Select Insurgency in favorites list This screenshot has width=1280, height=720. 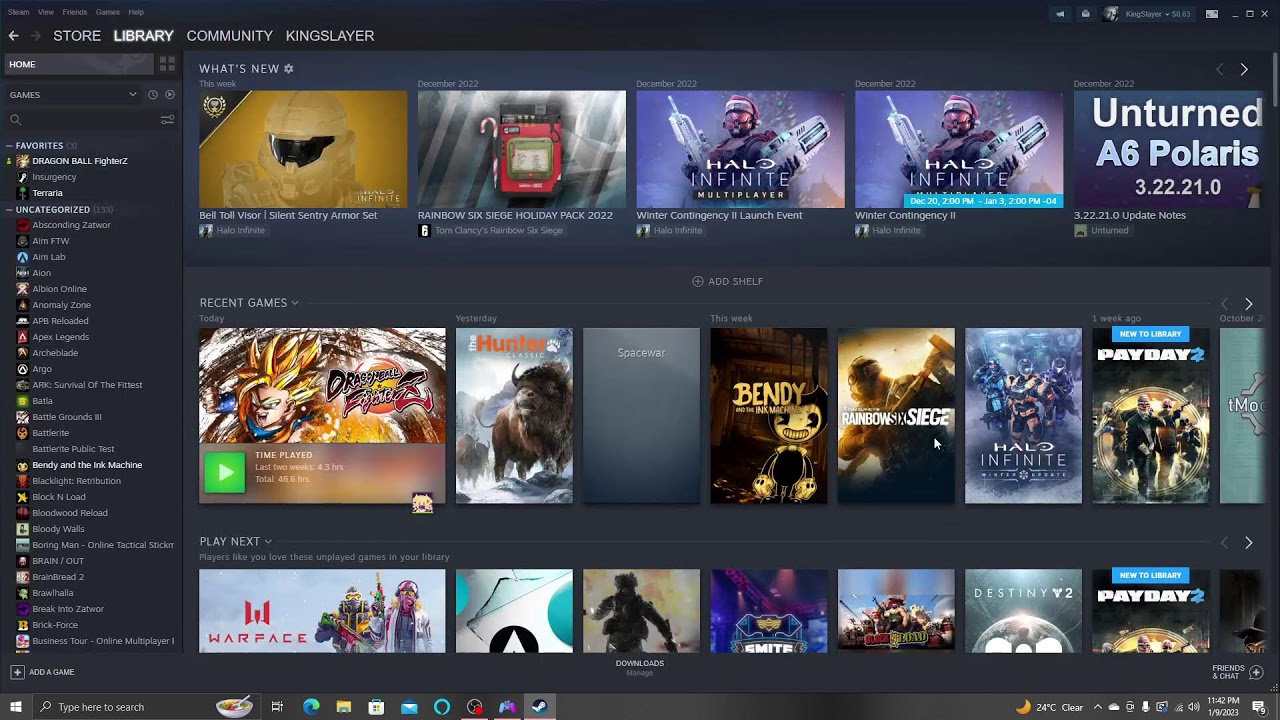tap(54, 177)
